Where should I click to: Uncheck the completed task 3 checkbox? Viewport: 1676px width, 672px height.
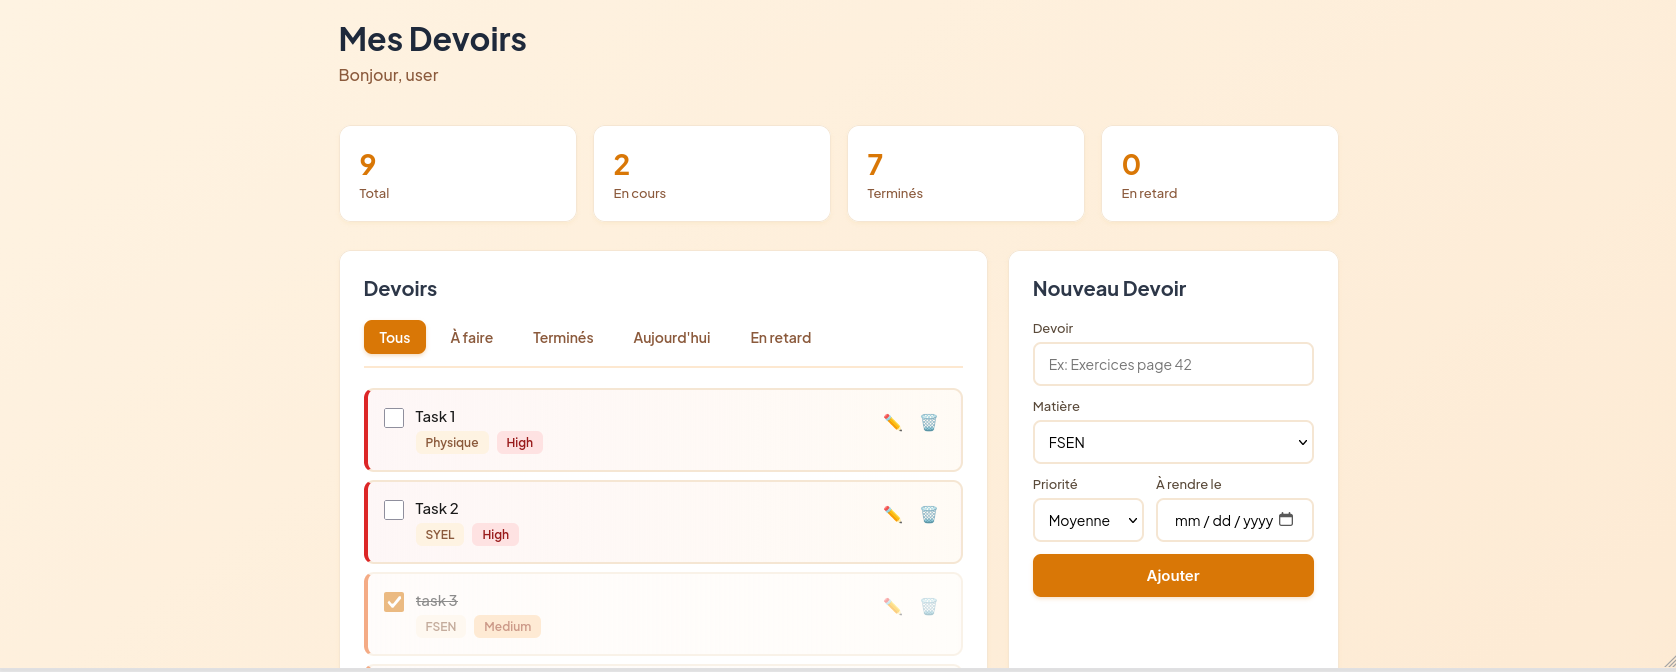394,602
